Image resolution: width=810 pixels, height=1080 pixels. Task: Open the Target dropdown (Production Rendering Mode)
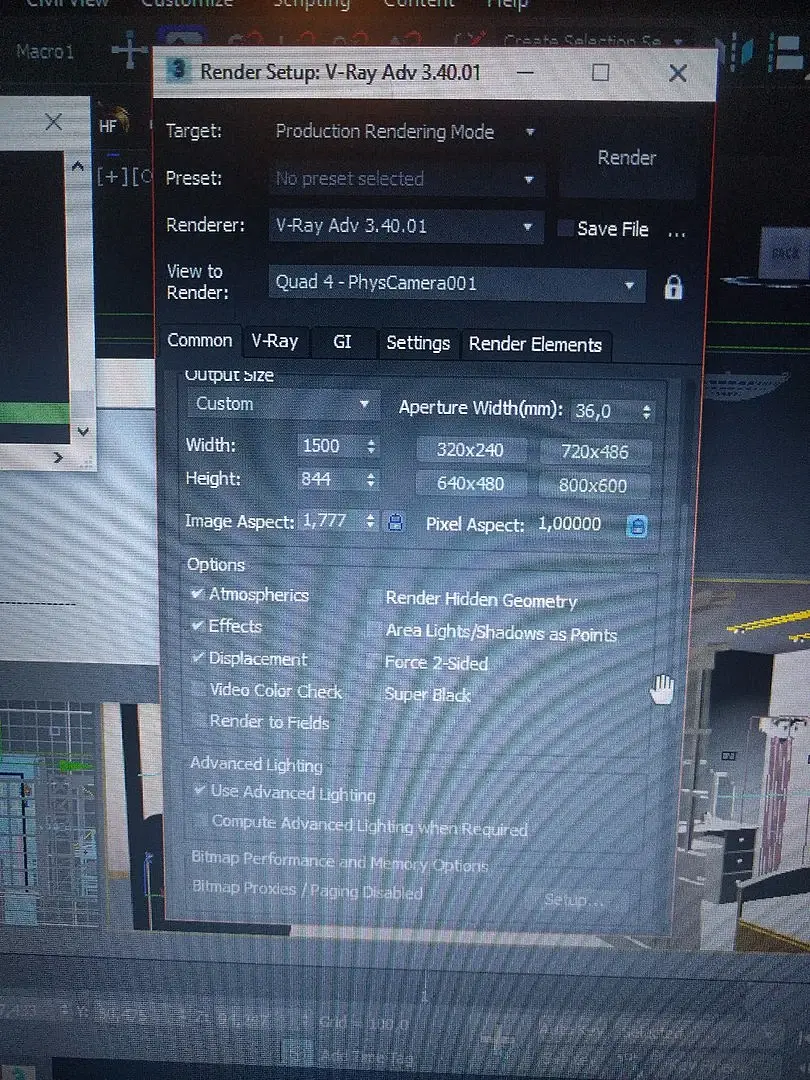tap(405, 132)
